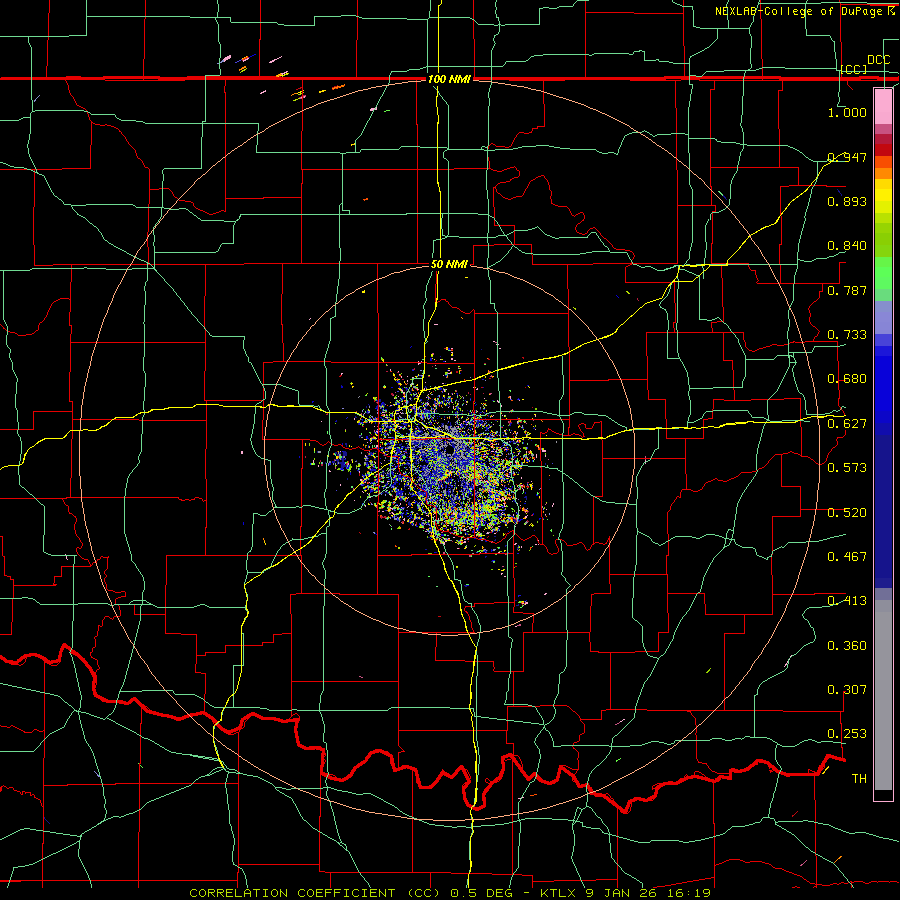Click the 0.413 scale value

[847, 600]
